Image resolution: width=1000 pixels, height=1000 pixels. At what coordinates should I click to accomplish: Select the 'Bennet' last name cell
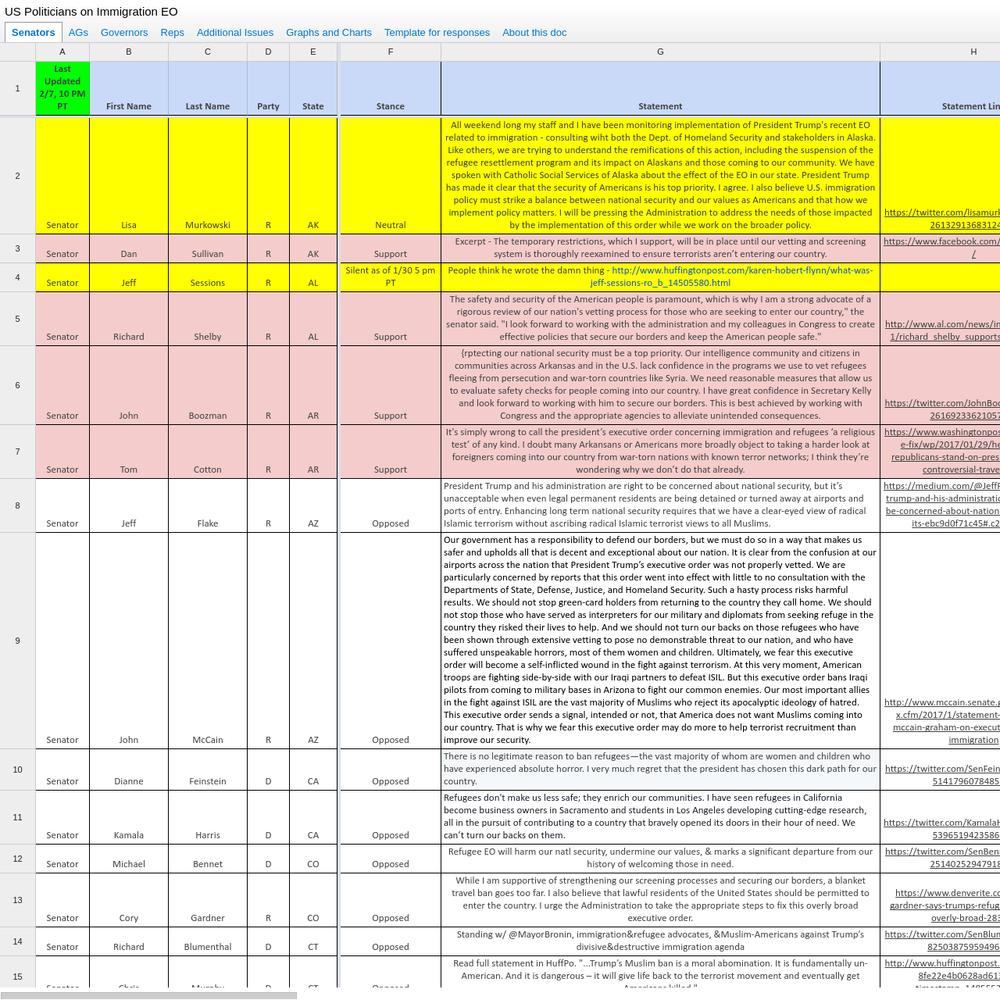(208, 858)
